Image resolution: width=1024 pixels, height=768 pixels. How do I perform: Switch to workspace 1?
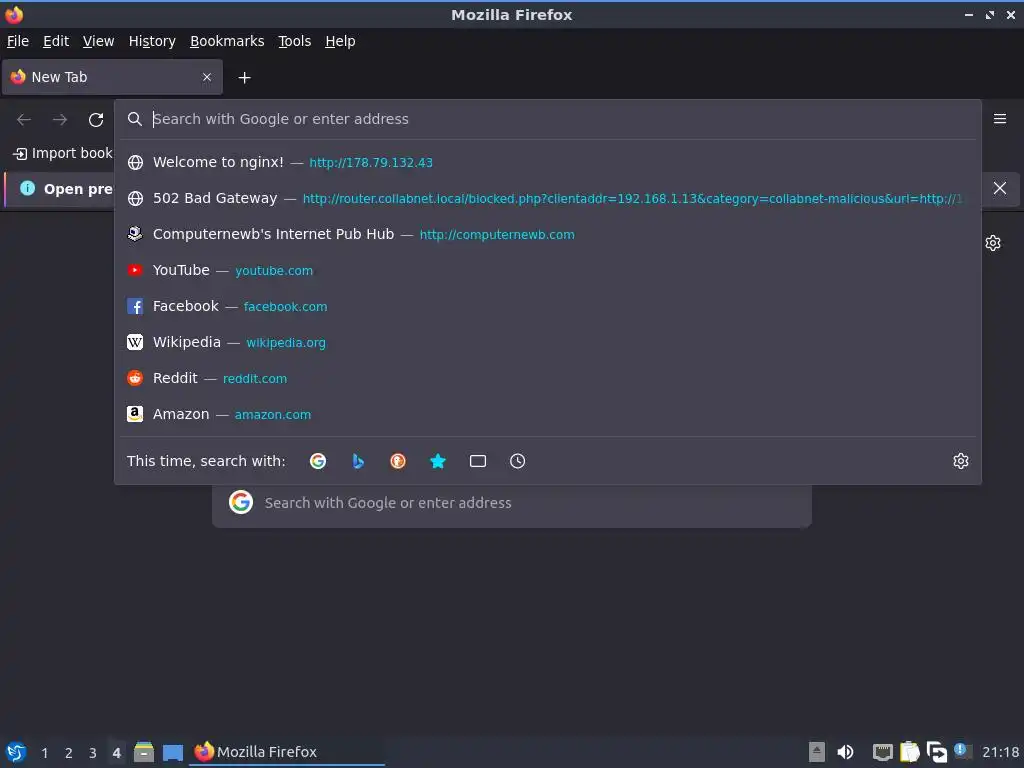point(45,753)
